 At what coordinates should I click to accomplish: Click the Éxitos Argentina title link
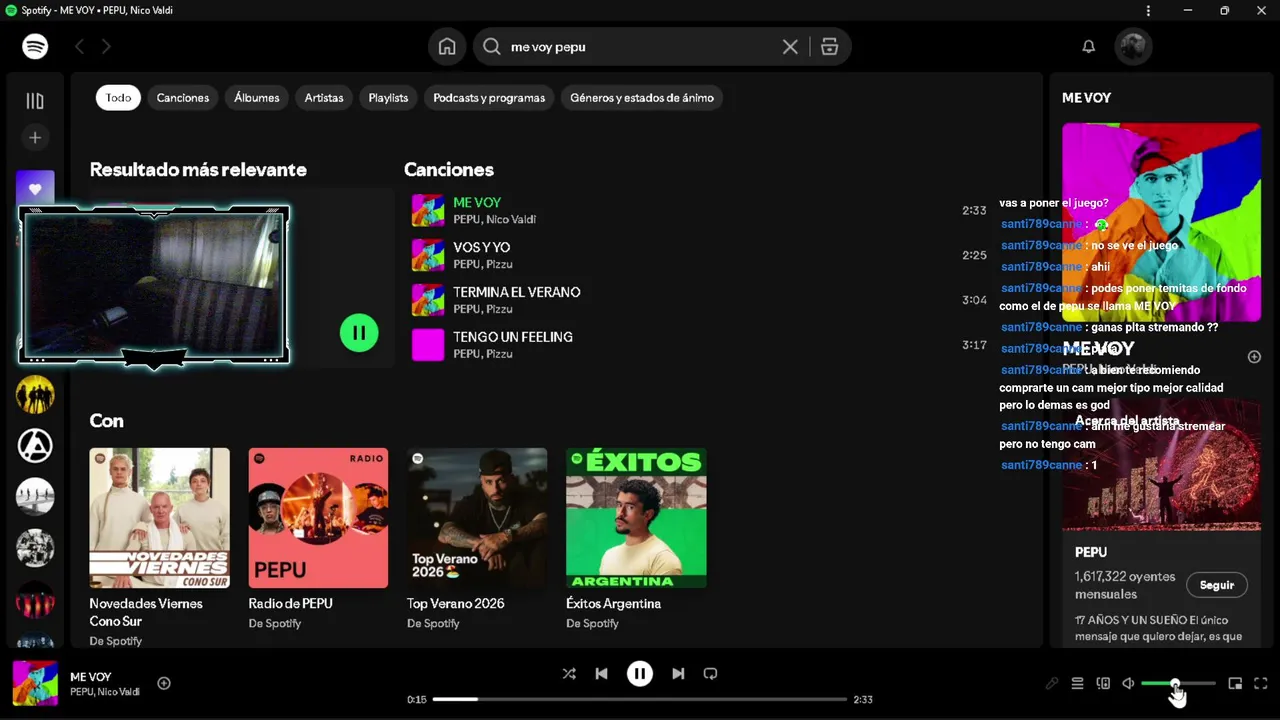(613, 603)
